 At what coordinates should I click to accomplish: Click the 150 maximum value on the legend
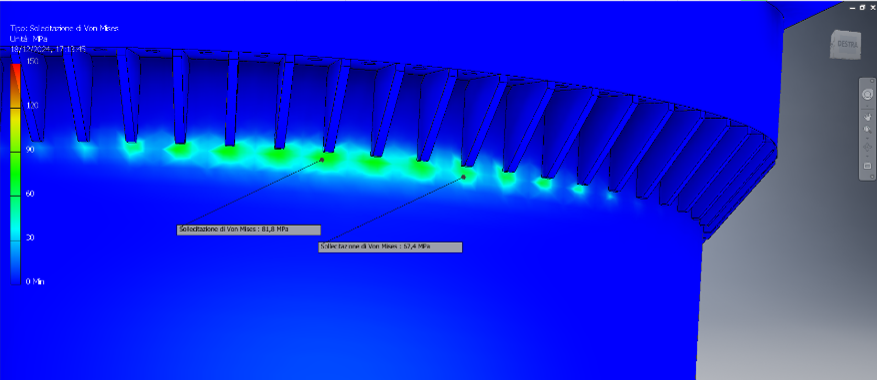pos(32,62)
